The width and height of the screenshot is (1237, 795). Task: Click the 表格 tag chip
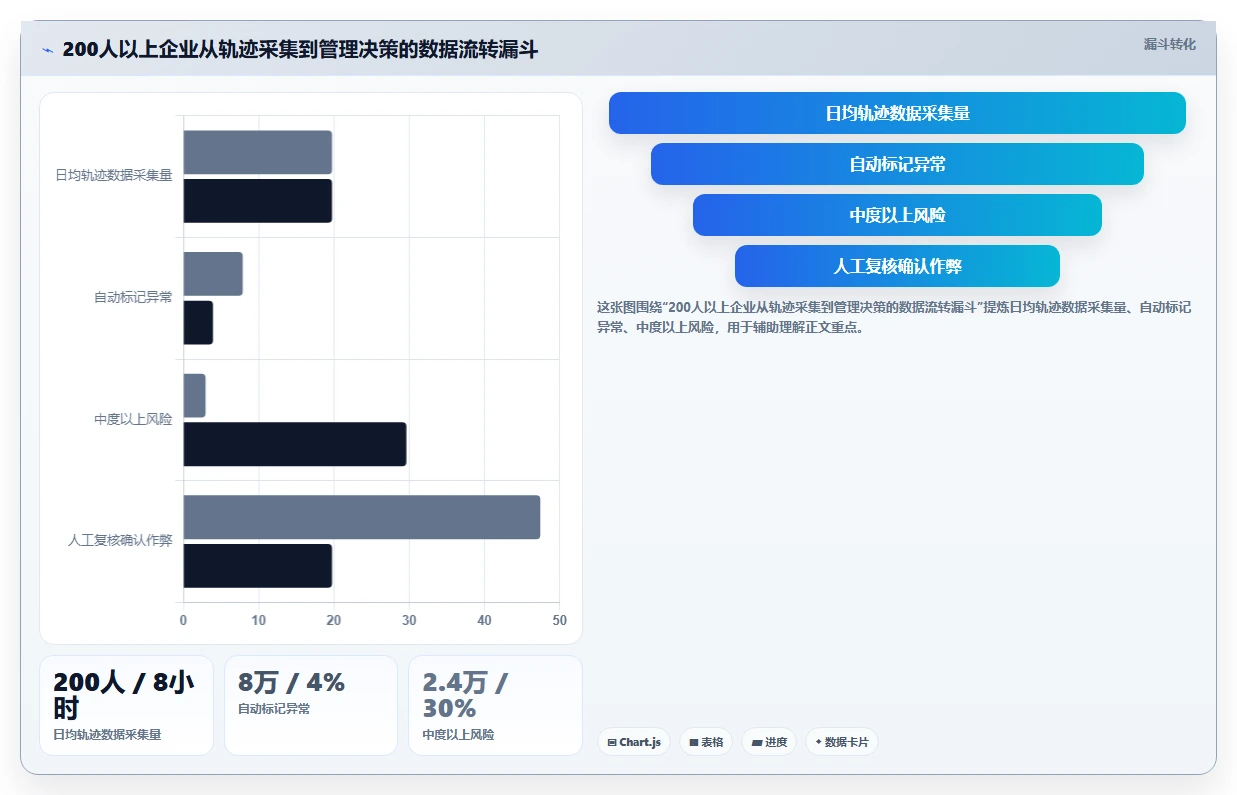pyautogui.click(x=706, y=742)
